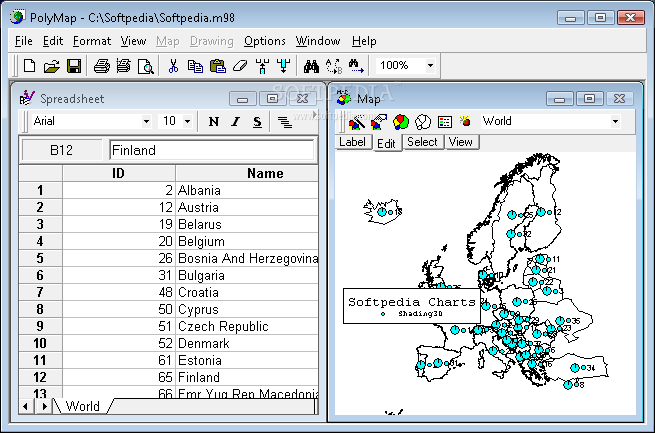Cut selection with the scissors icon
This screenshot has height=433, width=655.
173,66
